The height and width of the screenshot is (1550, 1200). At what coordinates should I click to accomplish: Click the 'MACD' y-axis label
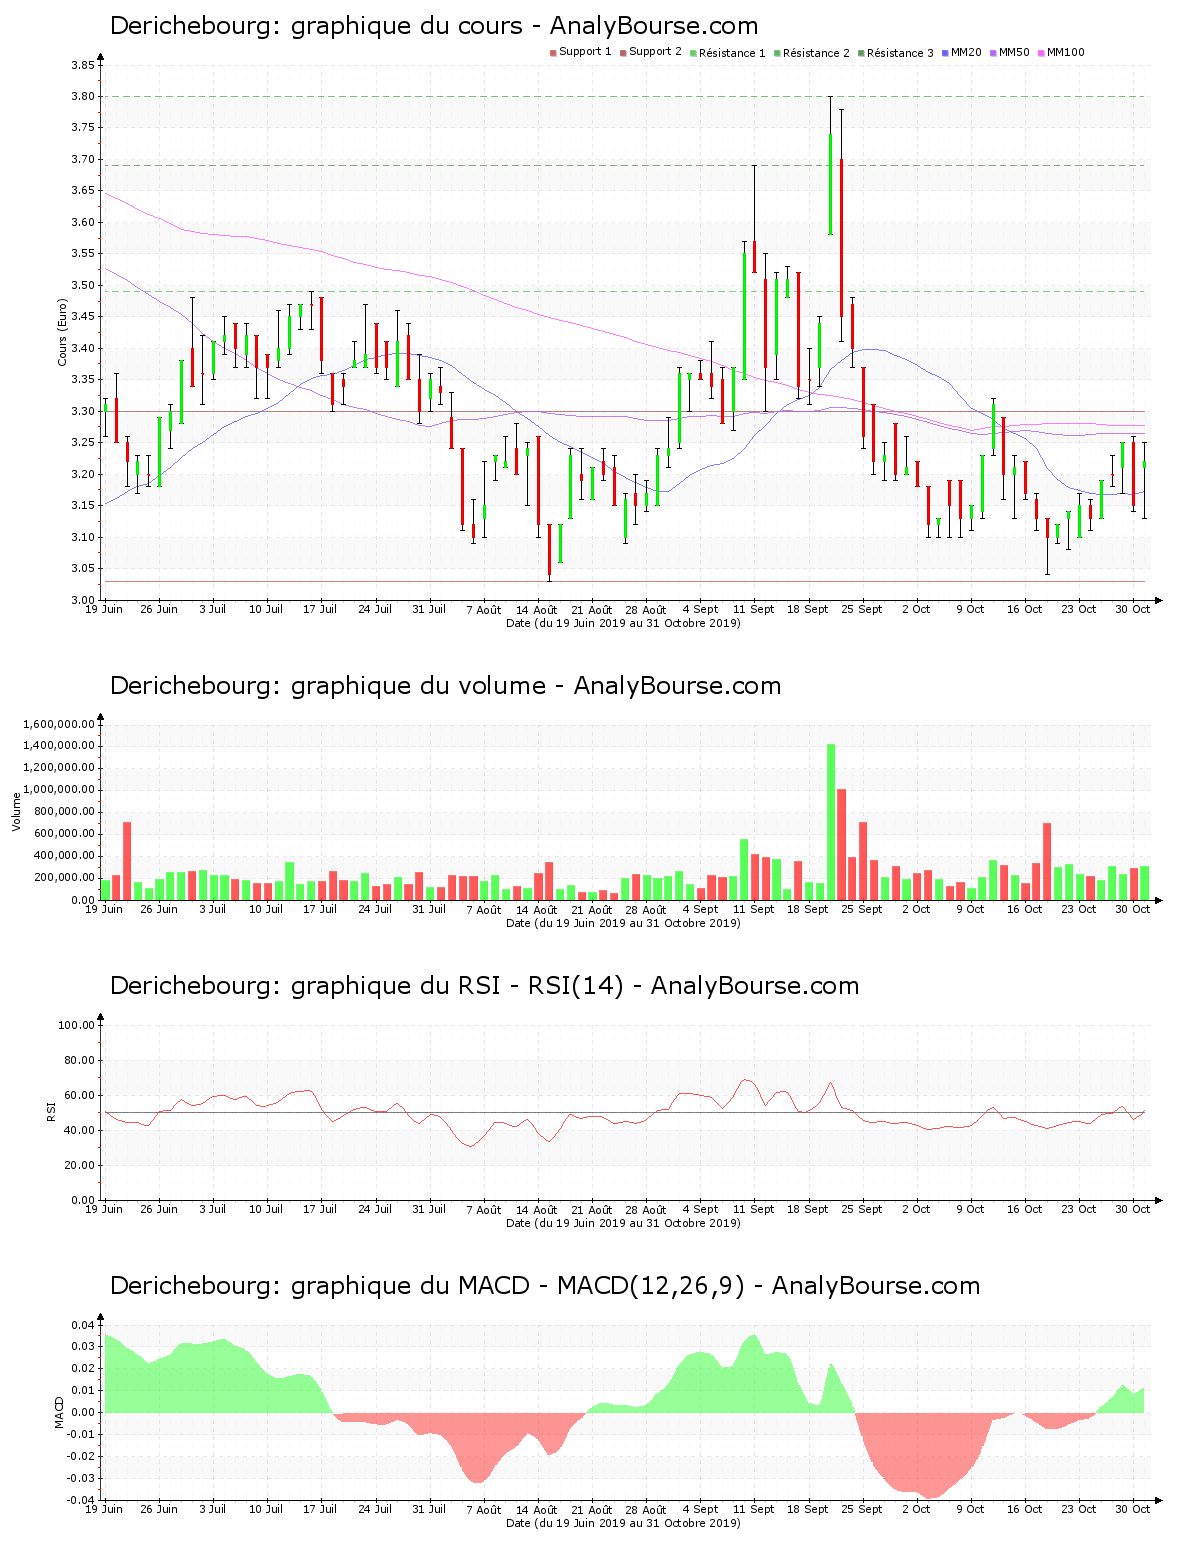[x=59, y=1412]
